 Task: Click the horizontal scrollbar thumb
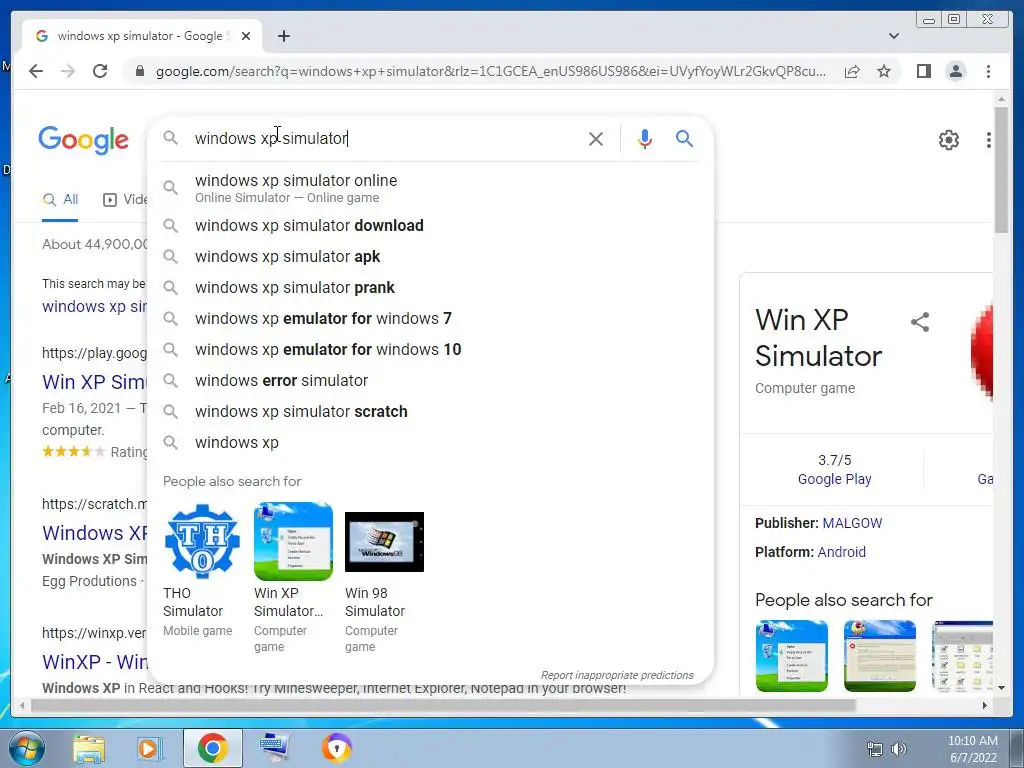coord(443,705)
